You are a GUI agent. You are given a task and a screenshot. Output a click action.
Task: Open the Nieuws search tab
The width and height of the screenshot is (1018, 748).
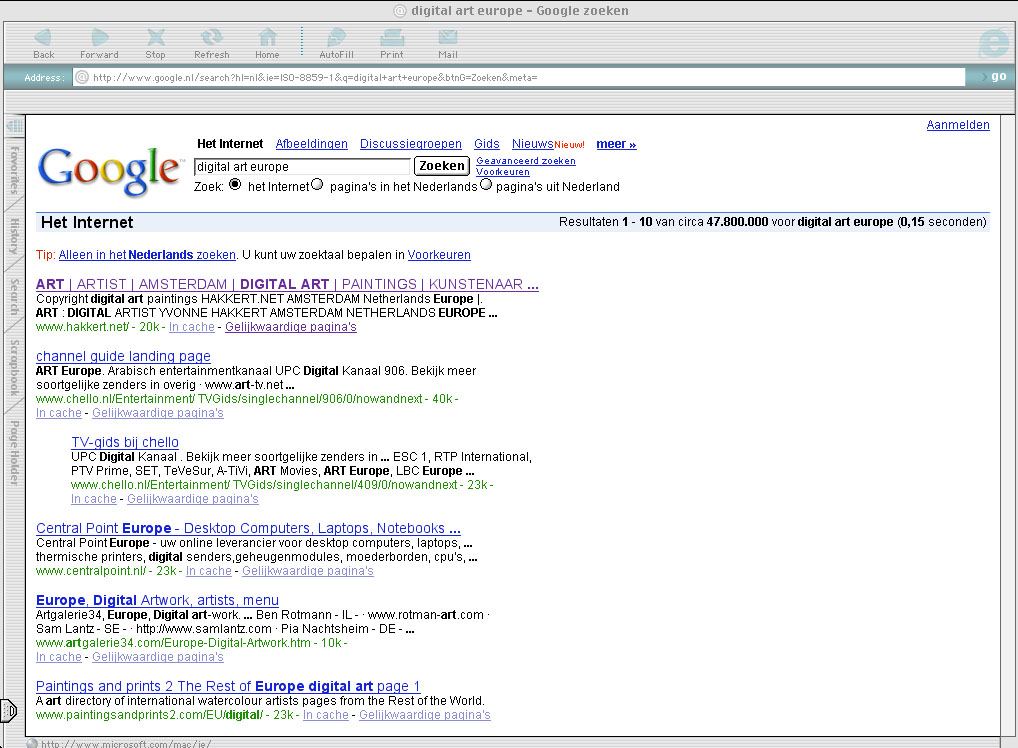[532, 144]
